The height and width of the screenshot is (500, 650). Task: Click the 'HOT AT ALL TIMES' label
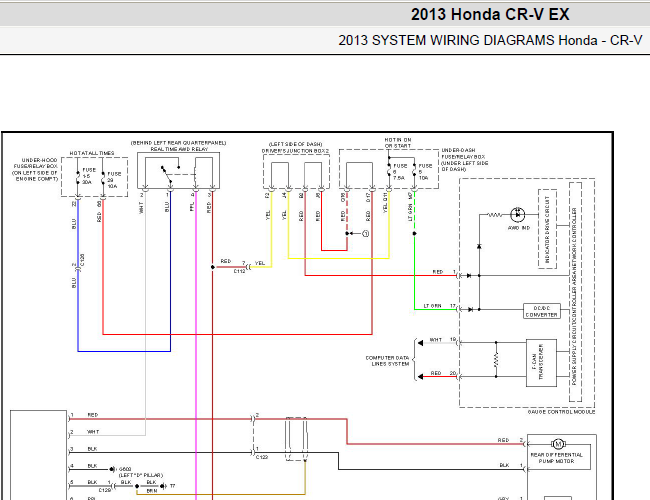[92, 153]
